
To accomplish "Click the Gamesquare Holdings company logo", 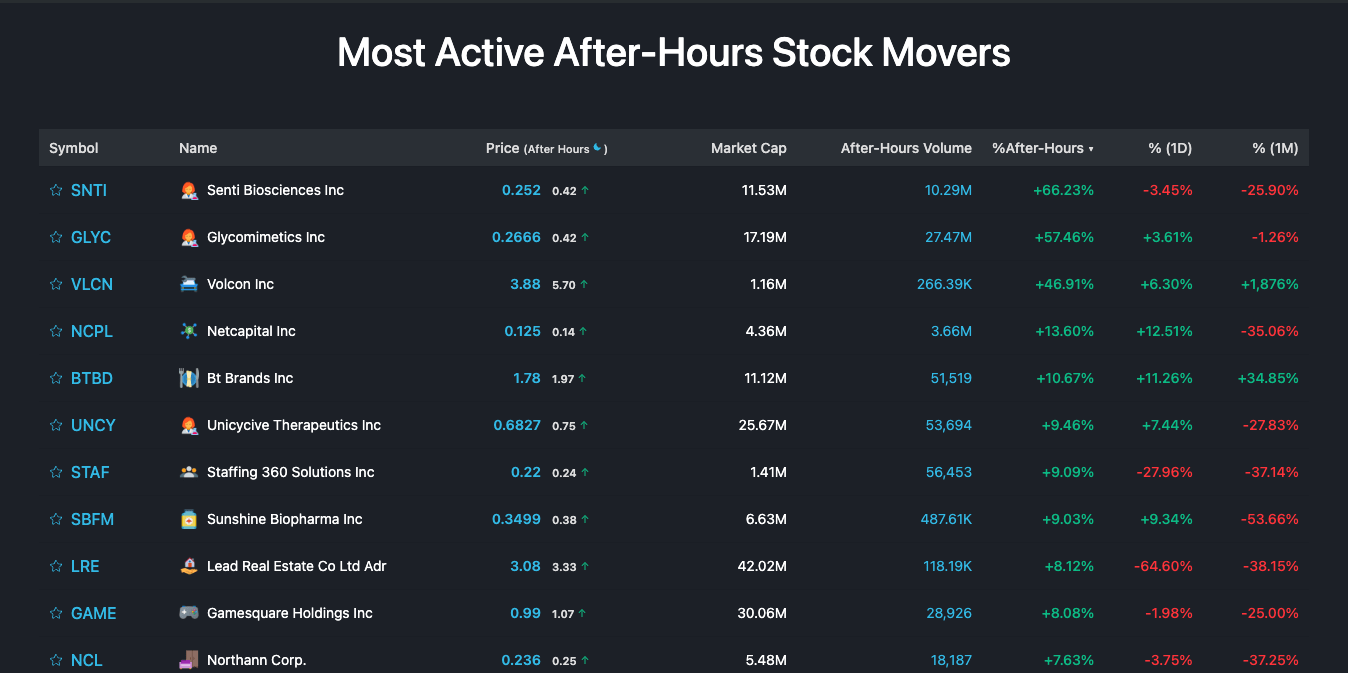I will click(x=189, y=612).
